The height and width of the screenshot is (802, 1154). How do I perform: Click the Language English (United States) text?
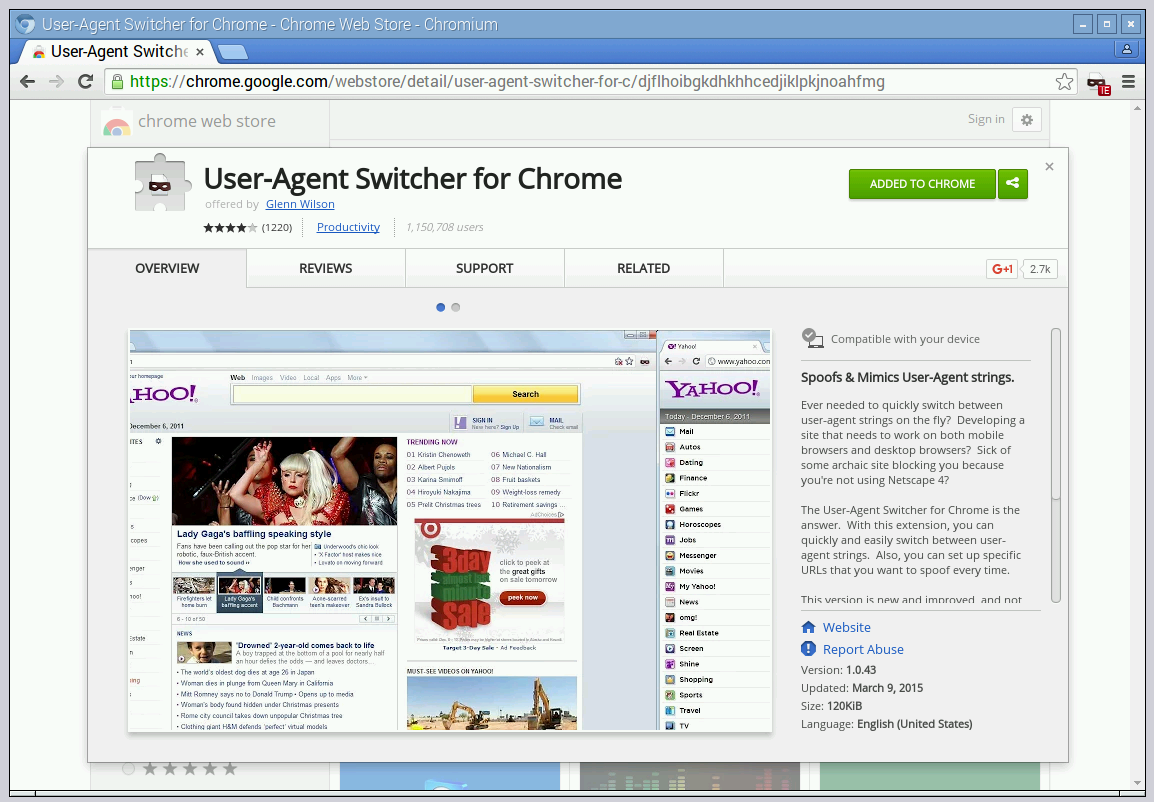(x=887, y=724)
